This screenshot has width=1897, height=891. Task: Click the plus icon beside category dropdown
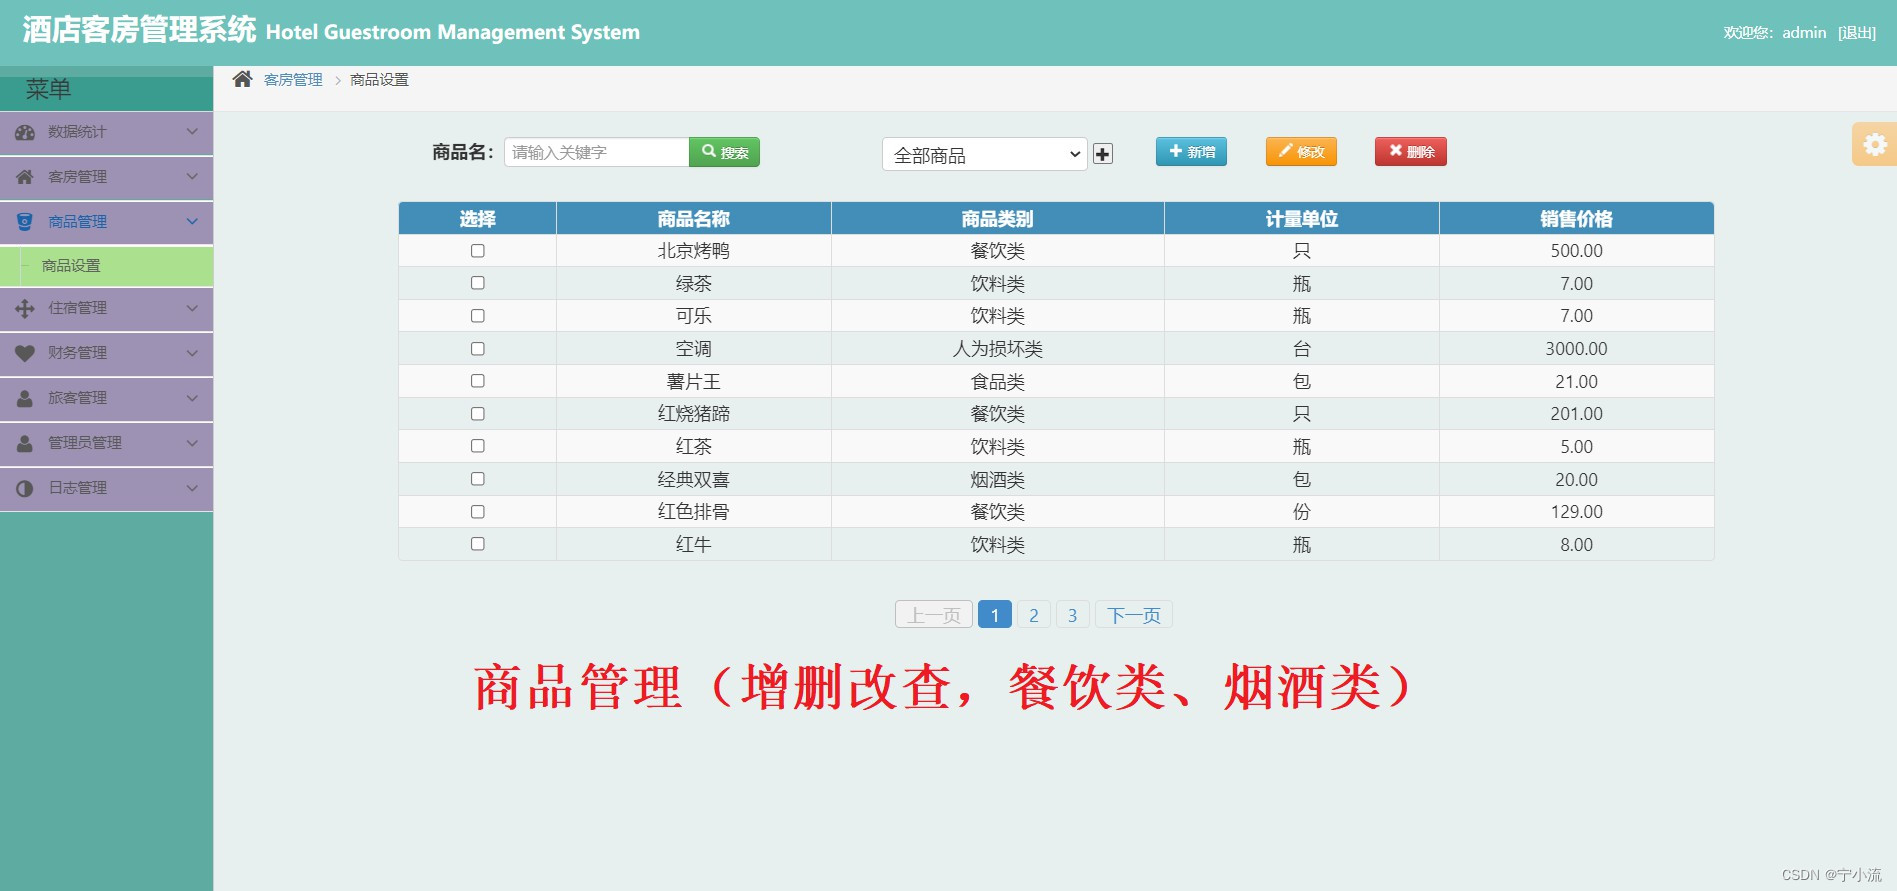pos(1103,154)
